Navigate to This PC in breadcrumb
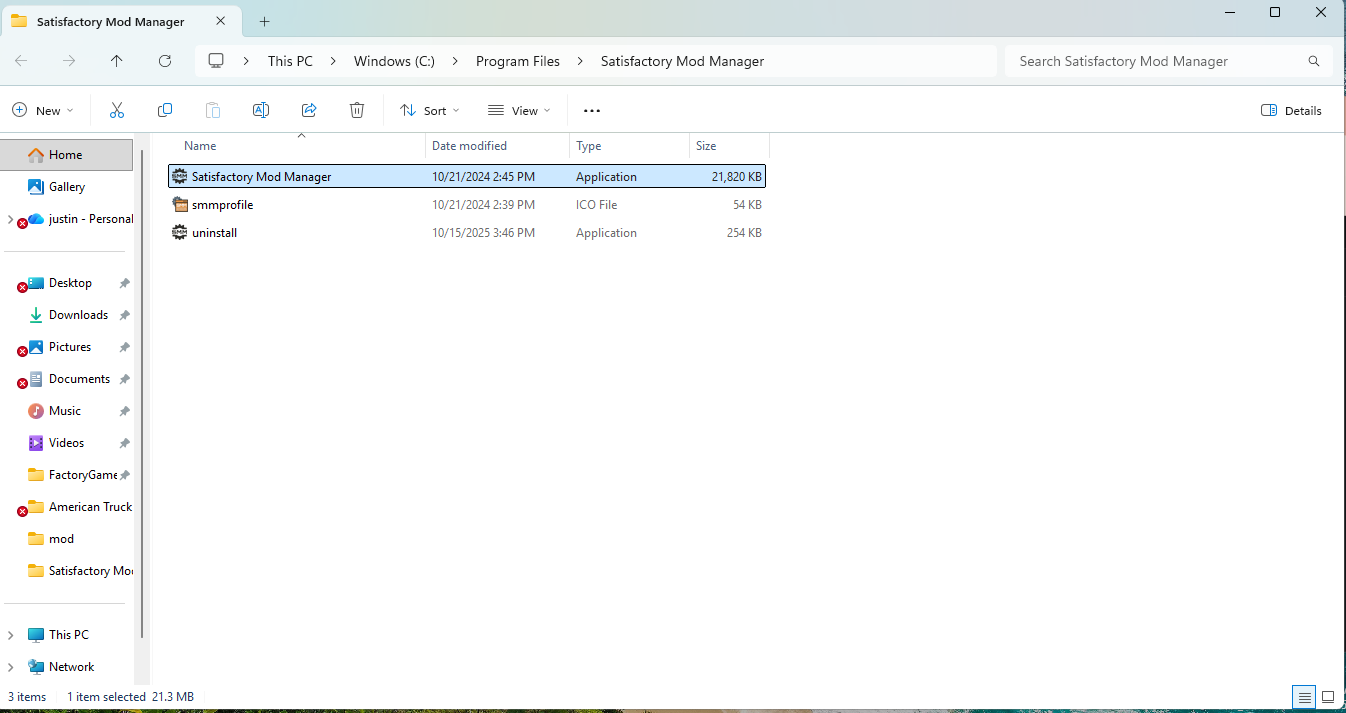This screenshot has height=713, width=1346. (290, 61)
